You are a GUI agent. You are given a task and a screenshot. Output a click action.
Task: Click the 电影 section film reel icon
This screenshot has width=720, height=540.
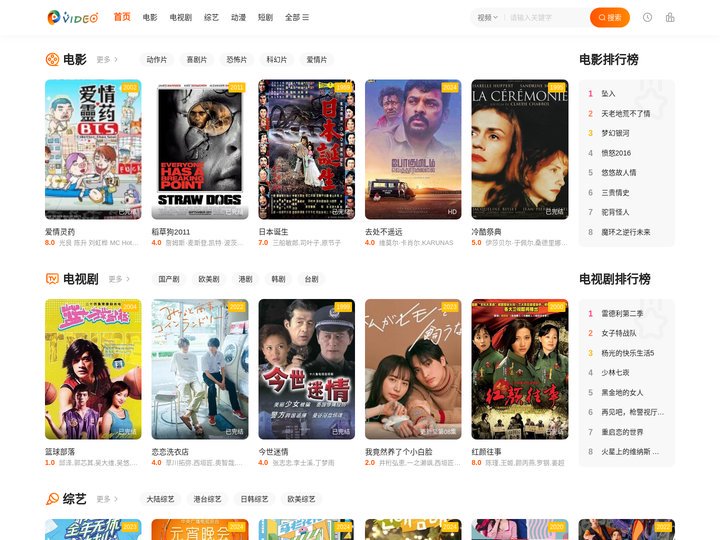tap(52, 59)
